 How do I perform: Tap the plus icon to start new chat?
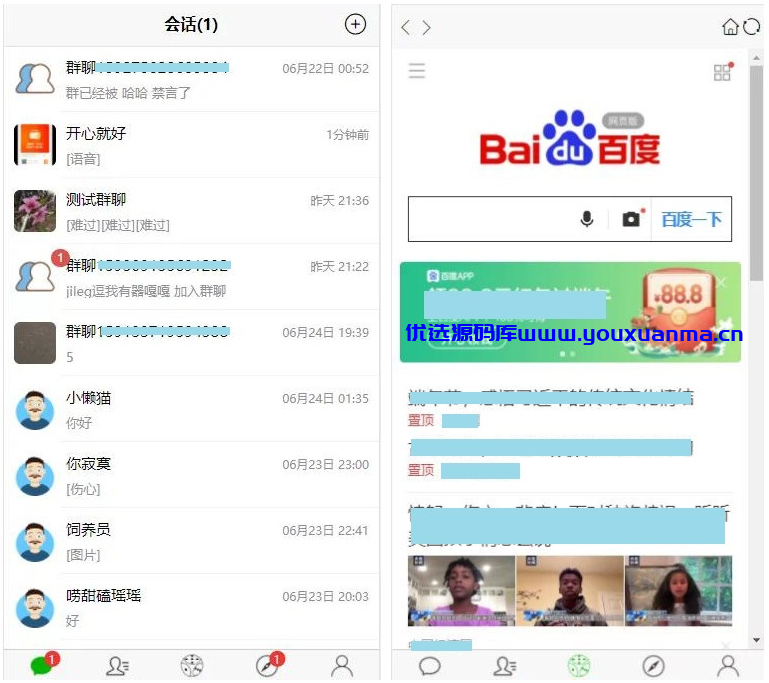(355, 24)
